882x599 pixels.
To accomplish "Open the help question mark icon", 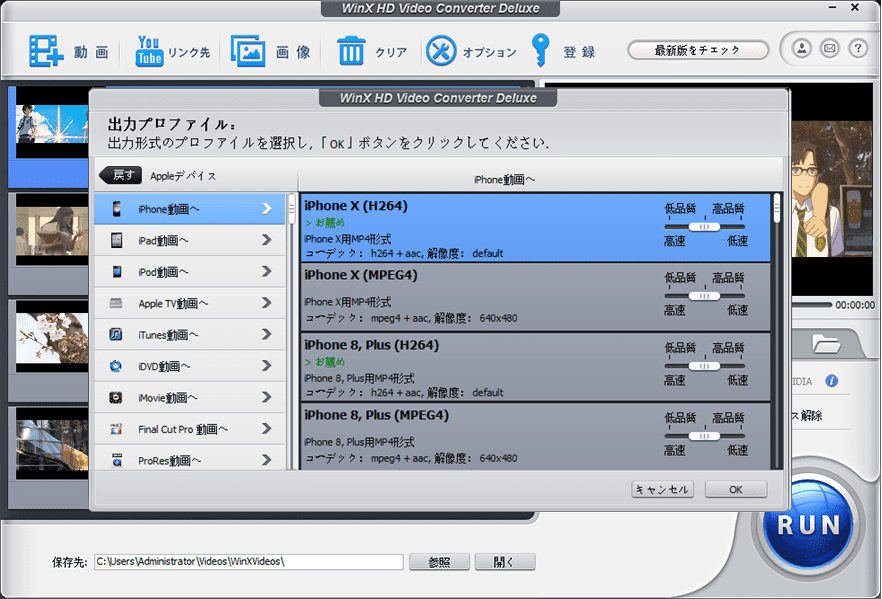I will [858, 48].
